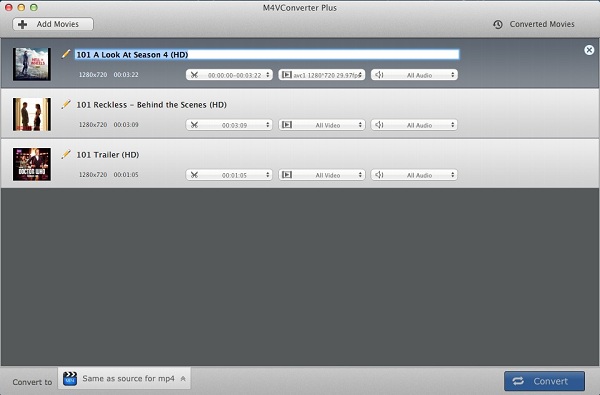Edit the '101 A Look At Season 4' title field

point(267,54)
